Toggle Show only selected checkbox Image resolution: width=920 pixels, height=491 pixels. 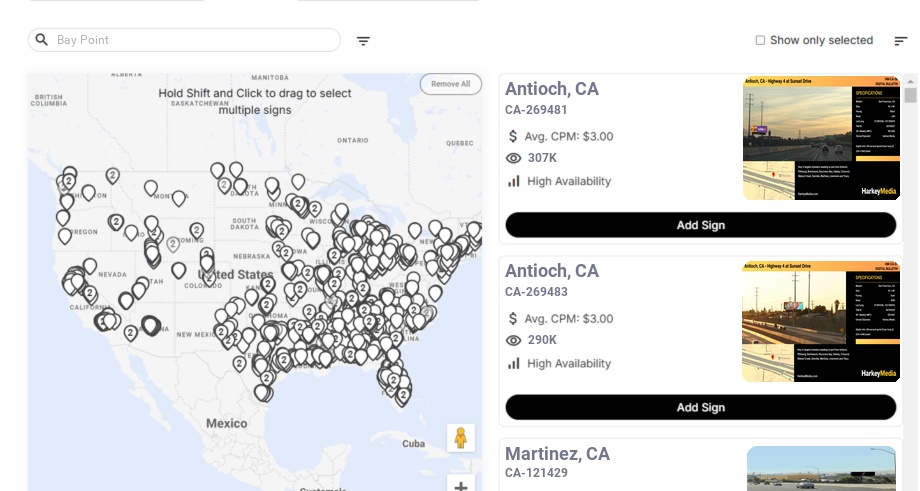tap(760, 40)
